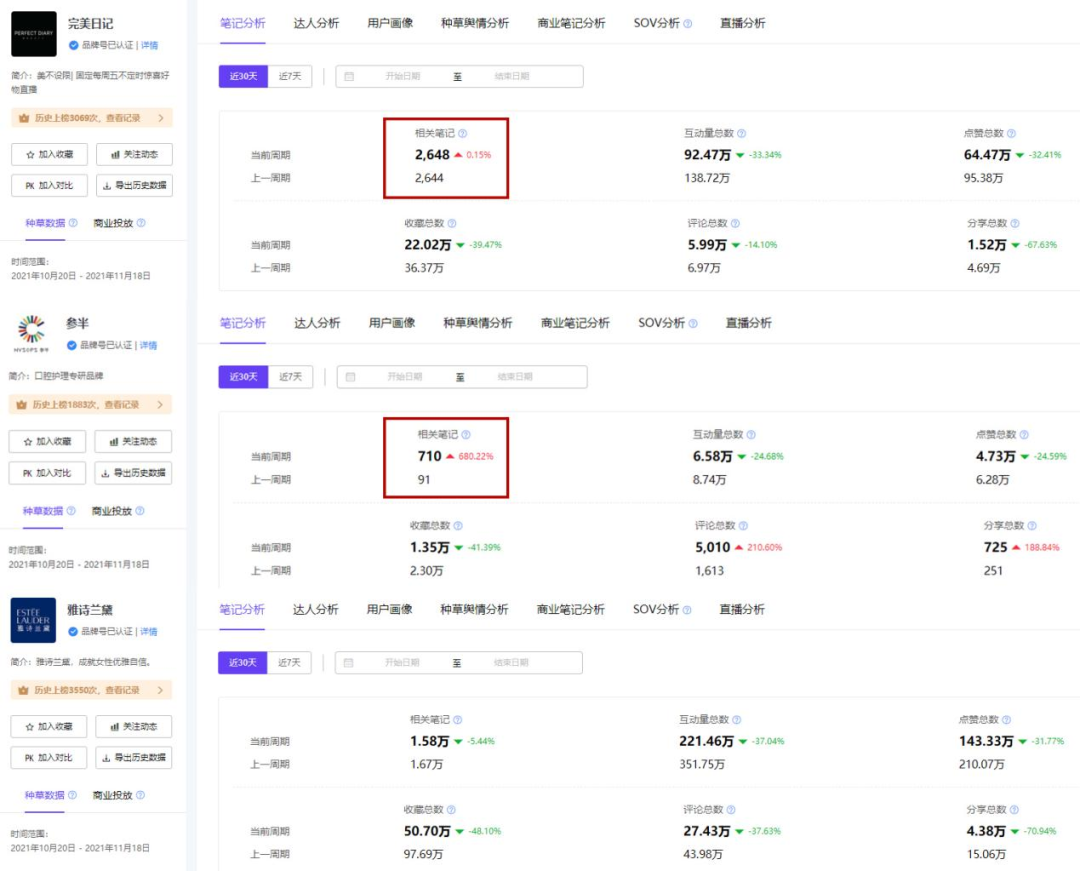Click the 完美日记 brand logo thumbnail
The height and width of the screenshot is (871, 1080).
pos(34,34)
